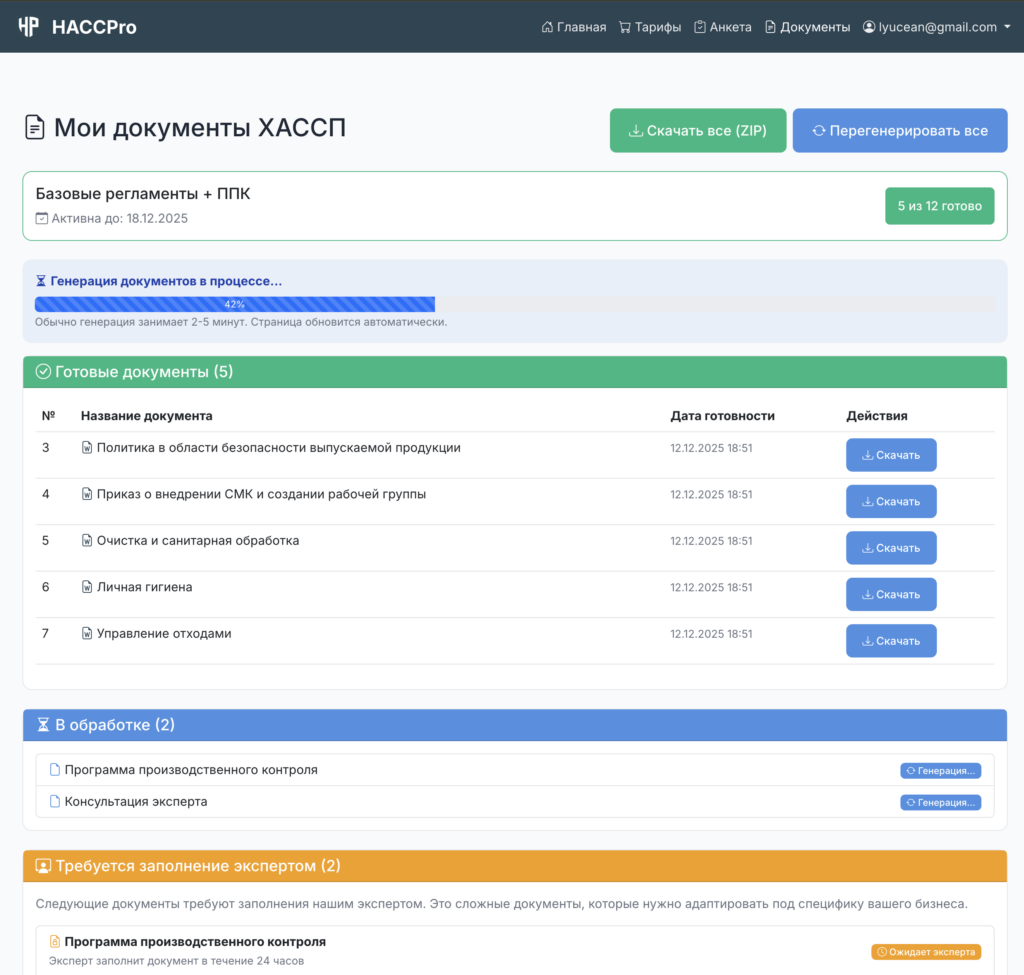Click Word file icon for Управление отходами
This screenshot has height=975, width=1024.
[x=87, y=634]
